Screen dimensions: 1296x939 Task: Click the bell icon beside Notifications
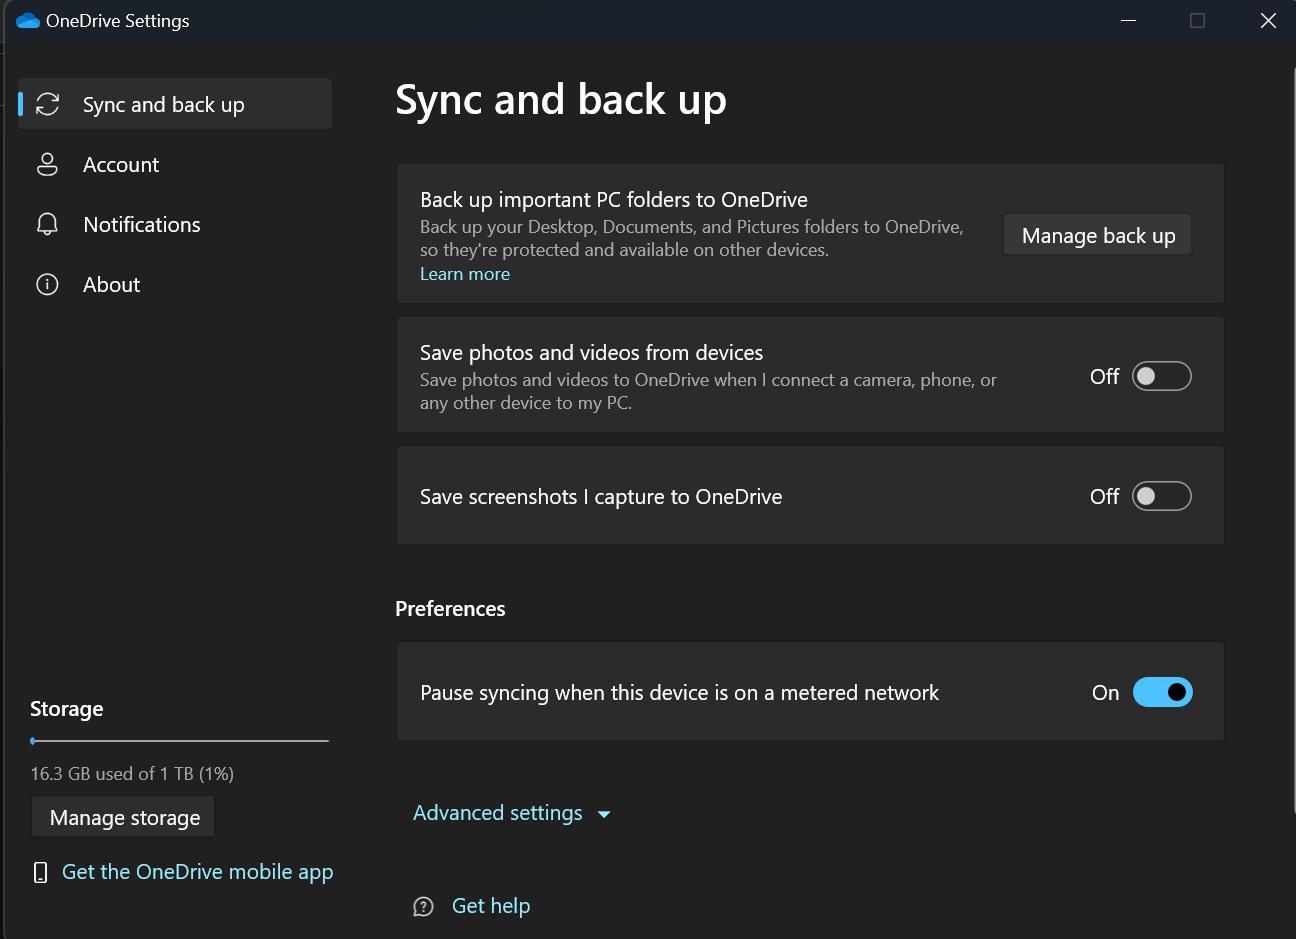pyautogui.click(x=47, y=224)
